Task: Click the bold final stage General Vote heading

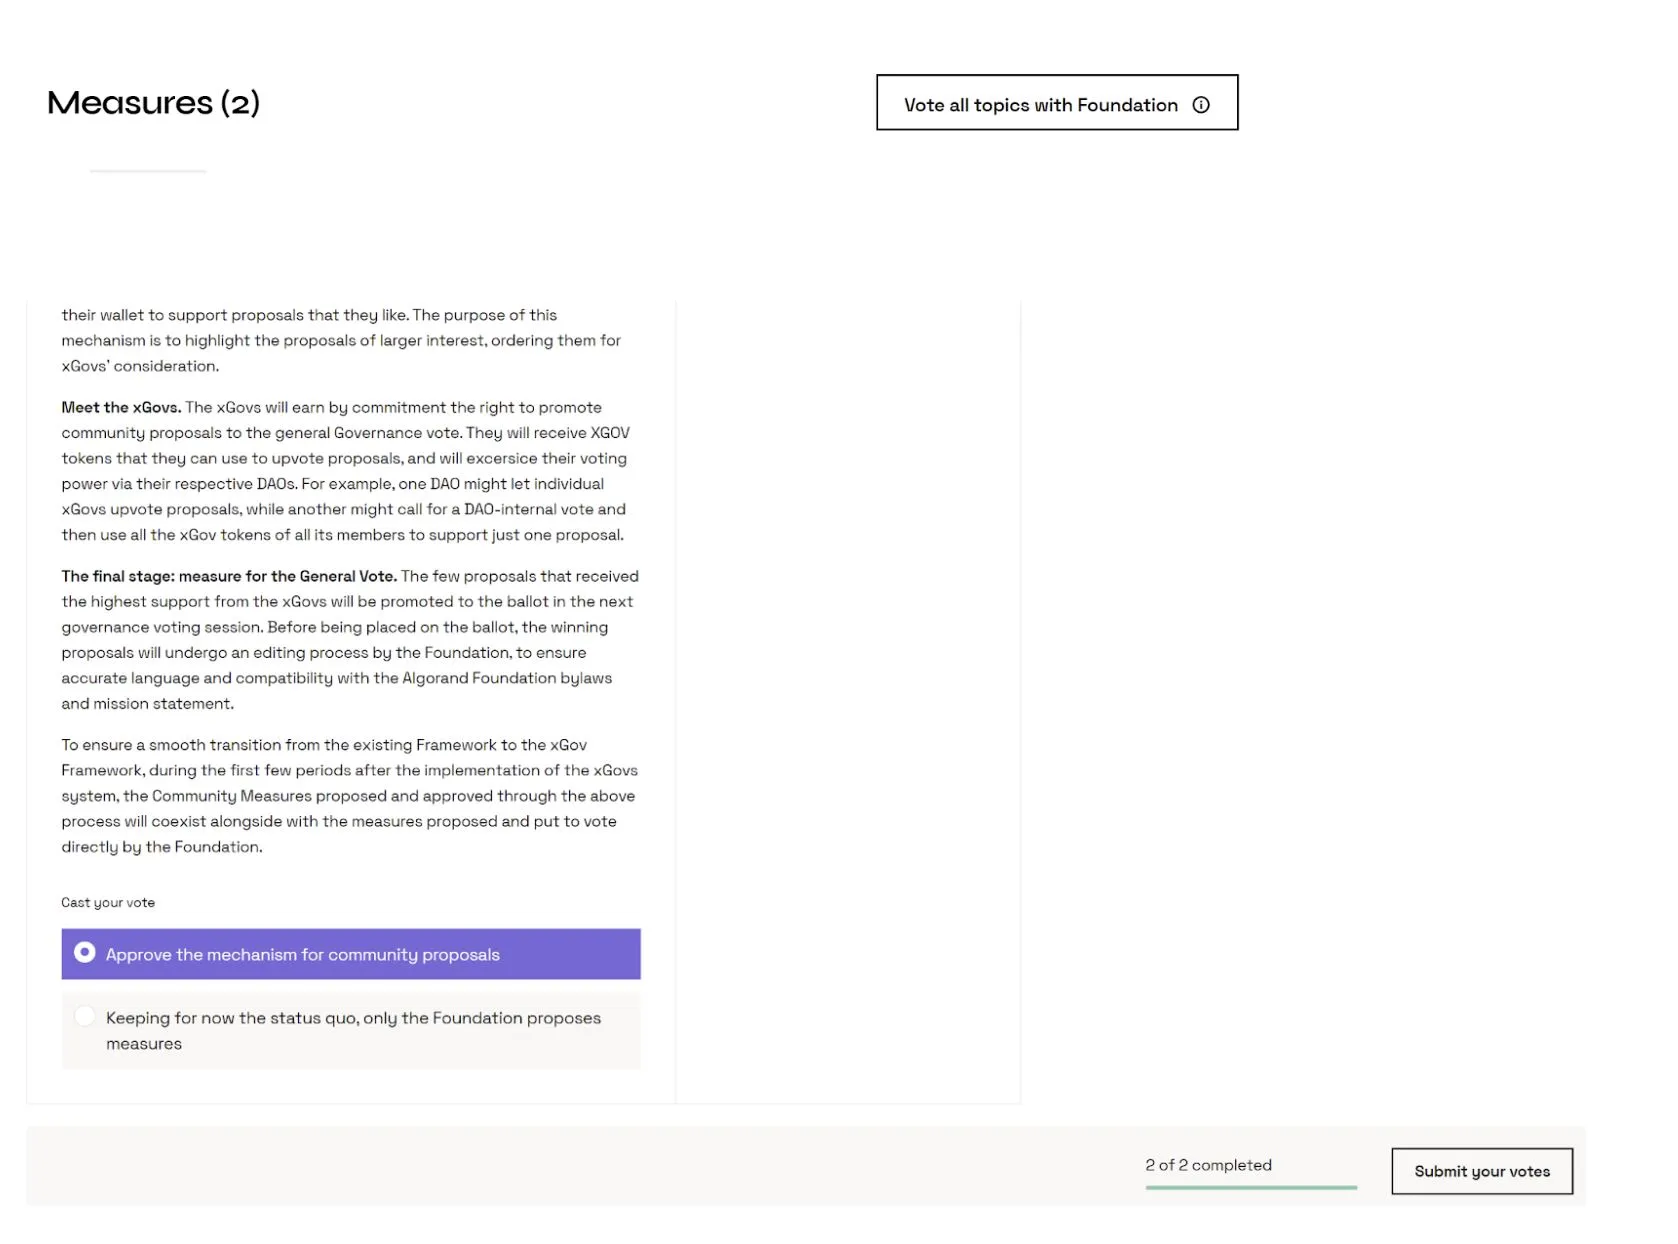Action: 229,576
